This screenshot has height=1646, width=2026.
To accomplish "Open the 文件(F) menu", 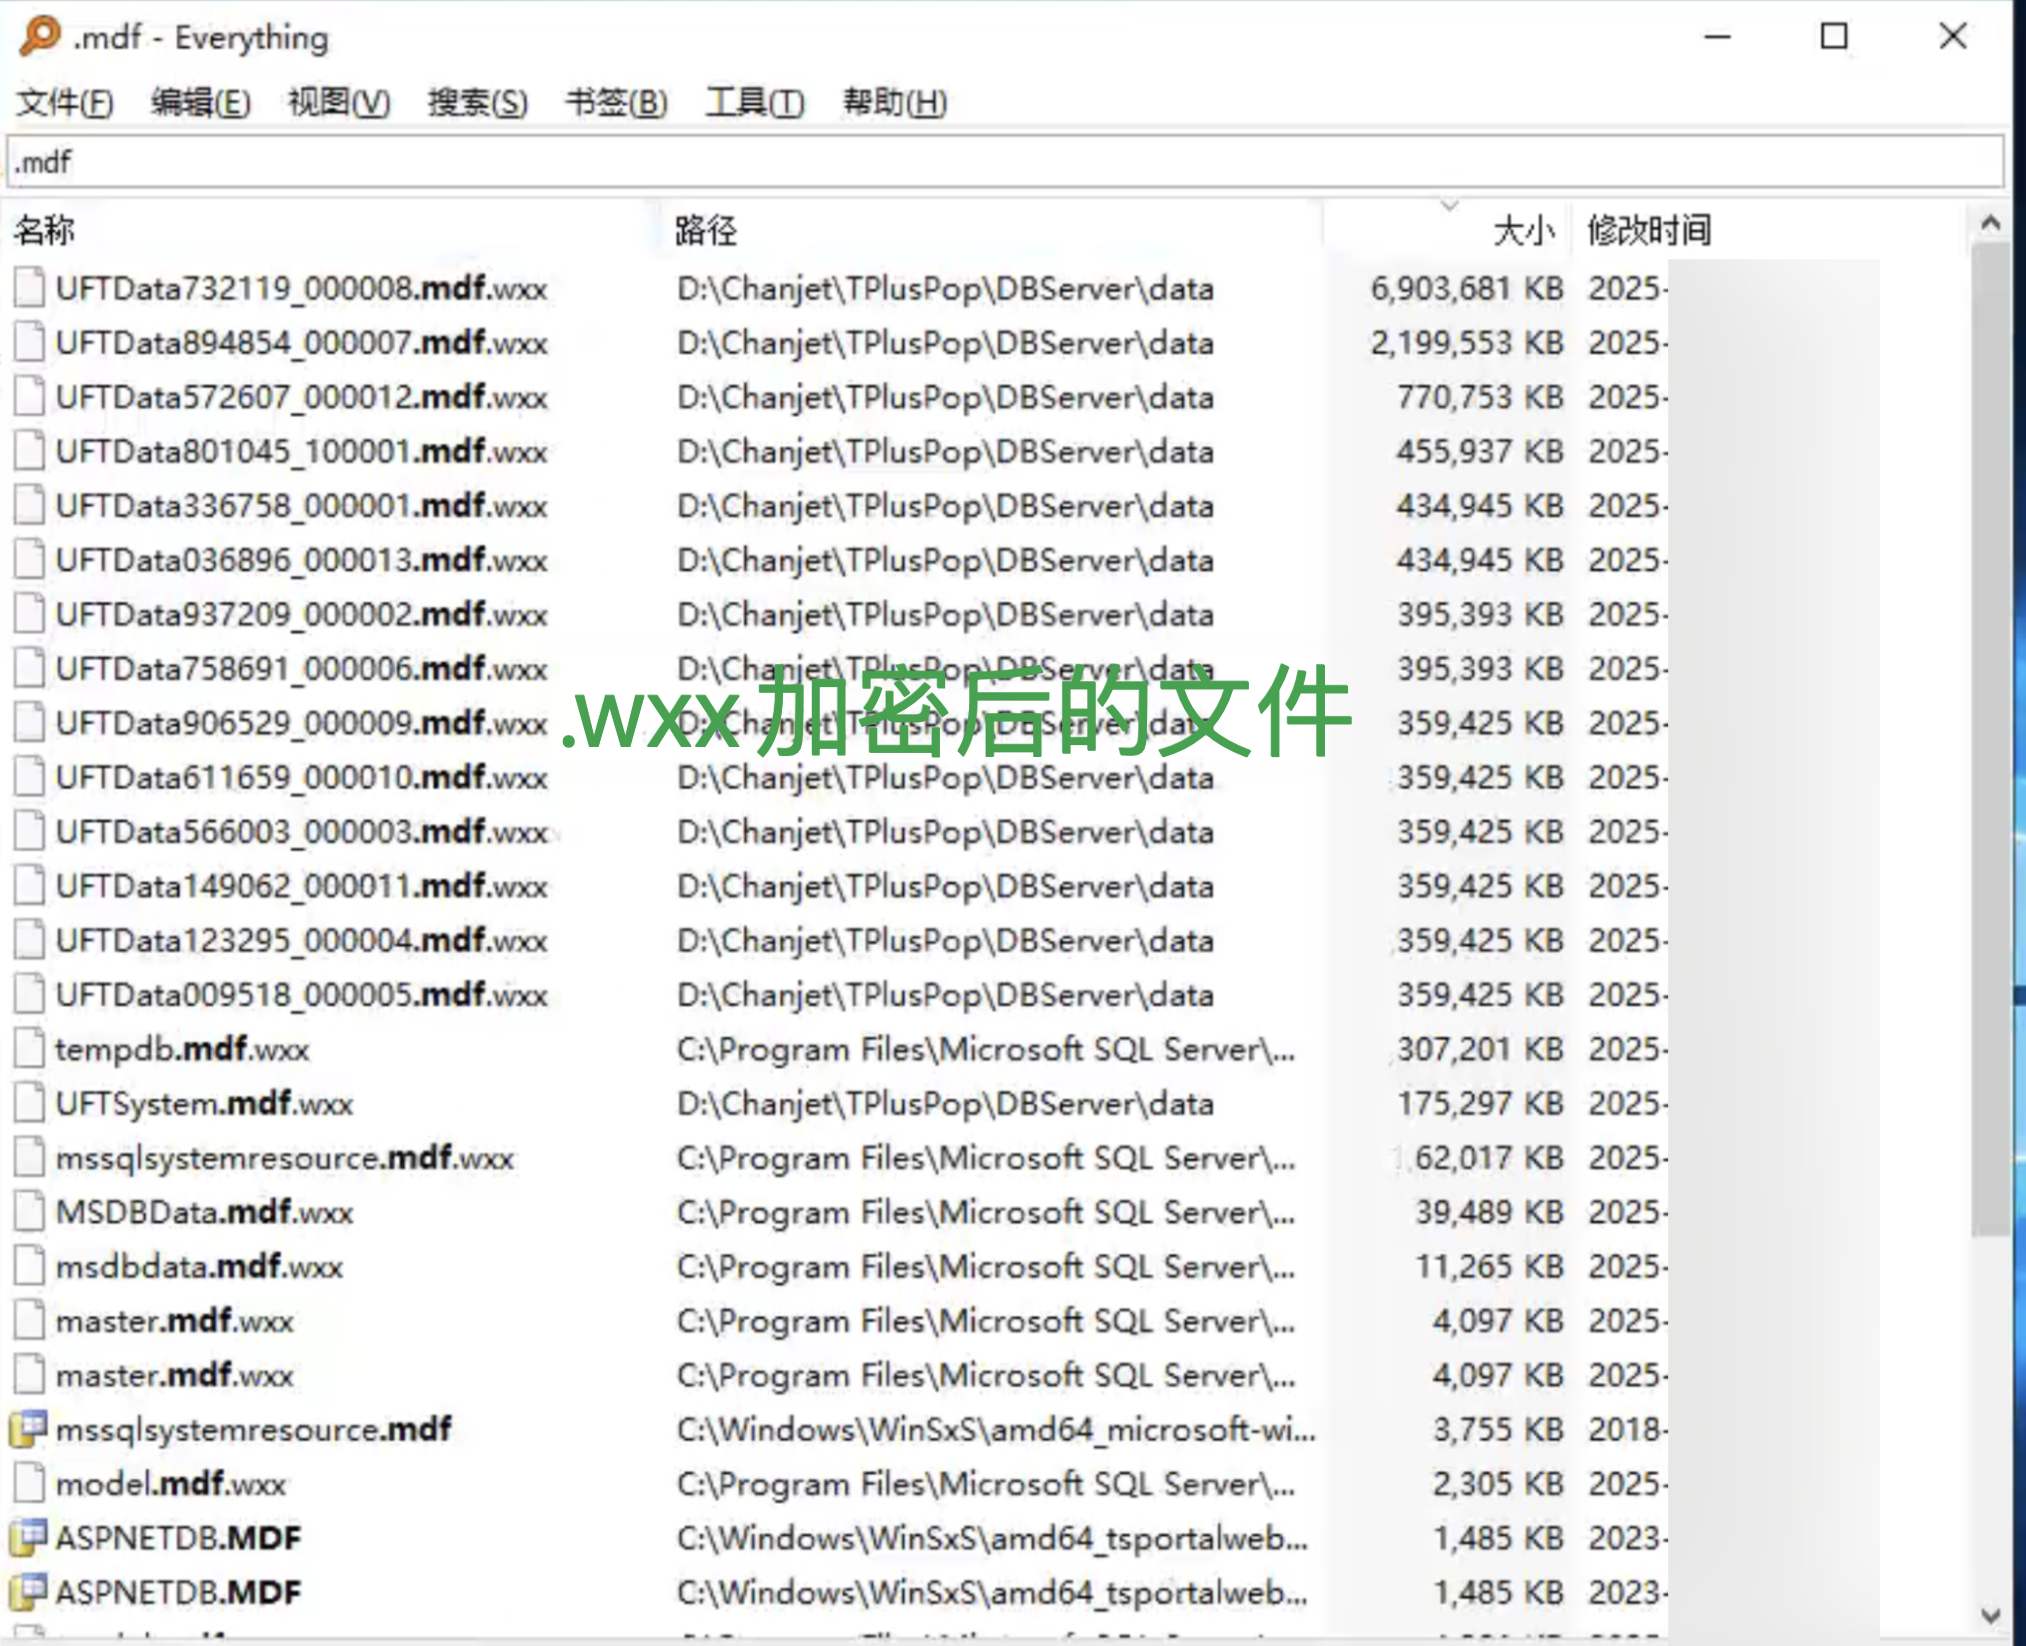I will [x=65, y=102].
